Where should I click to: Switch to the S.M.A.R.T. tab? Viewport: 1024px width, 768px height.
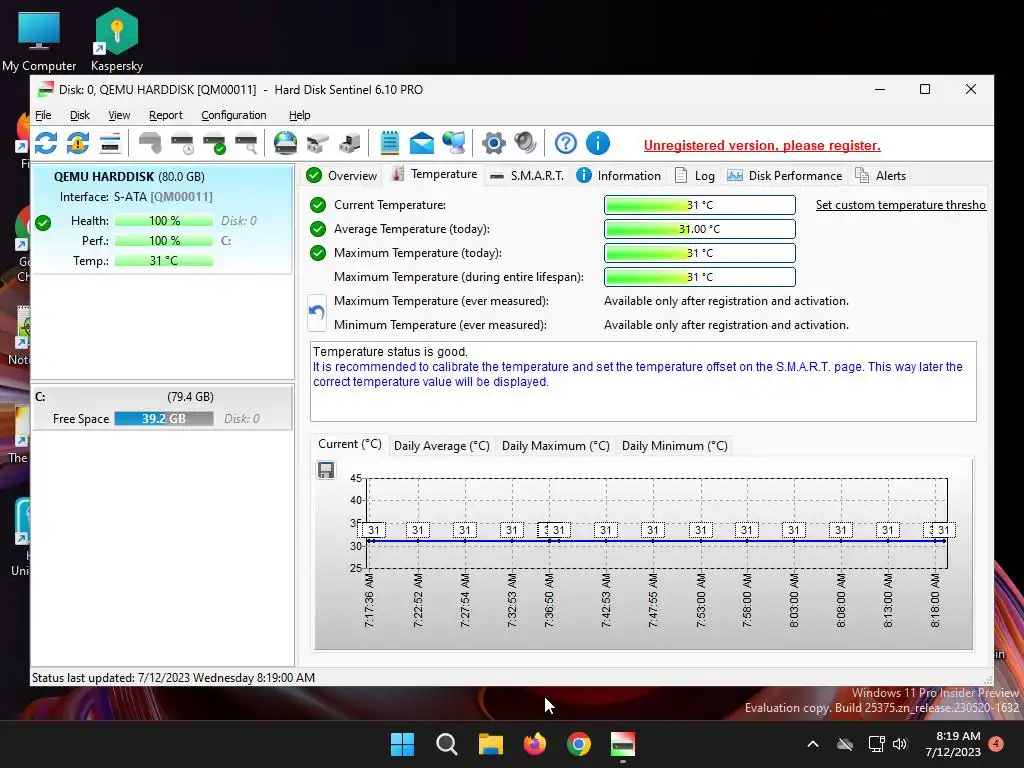526,176
